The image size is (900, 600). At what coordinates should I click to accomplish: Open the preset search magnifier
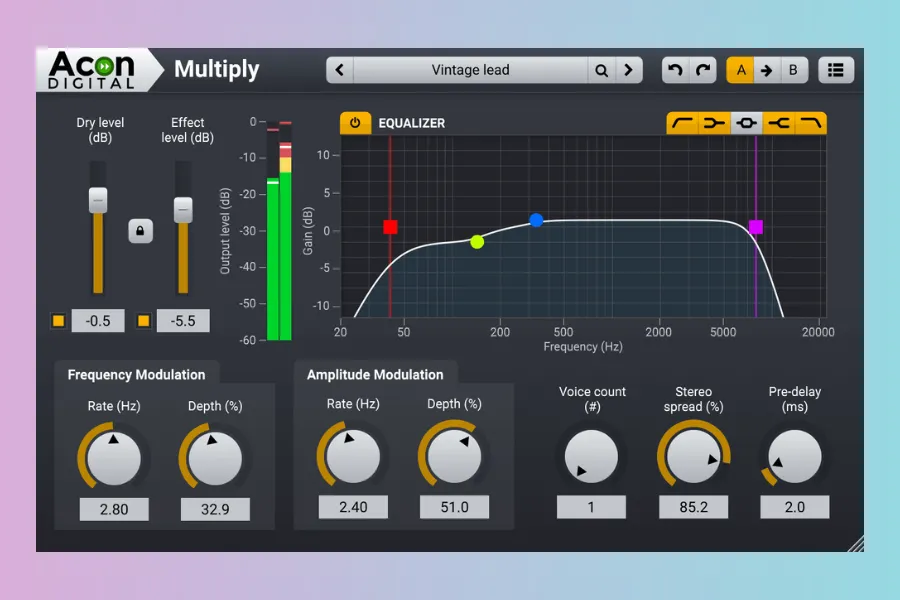pyautogui.click(x=601, y=70)
